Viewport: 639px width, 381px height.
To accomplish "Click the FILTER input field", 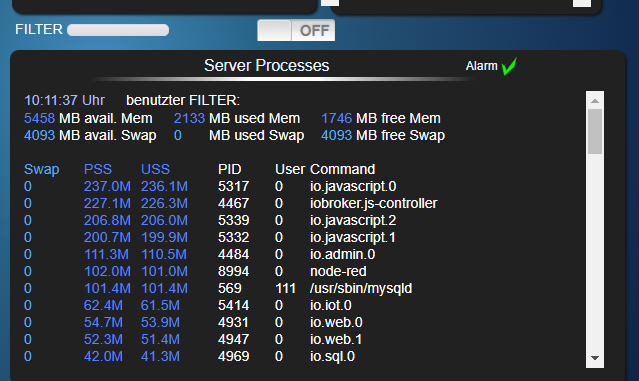I will click(x=118, y=30).
